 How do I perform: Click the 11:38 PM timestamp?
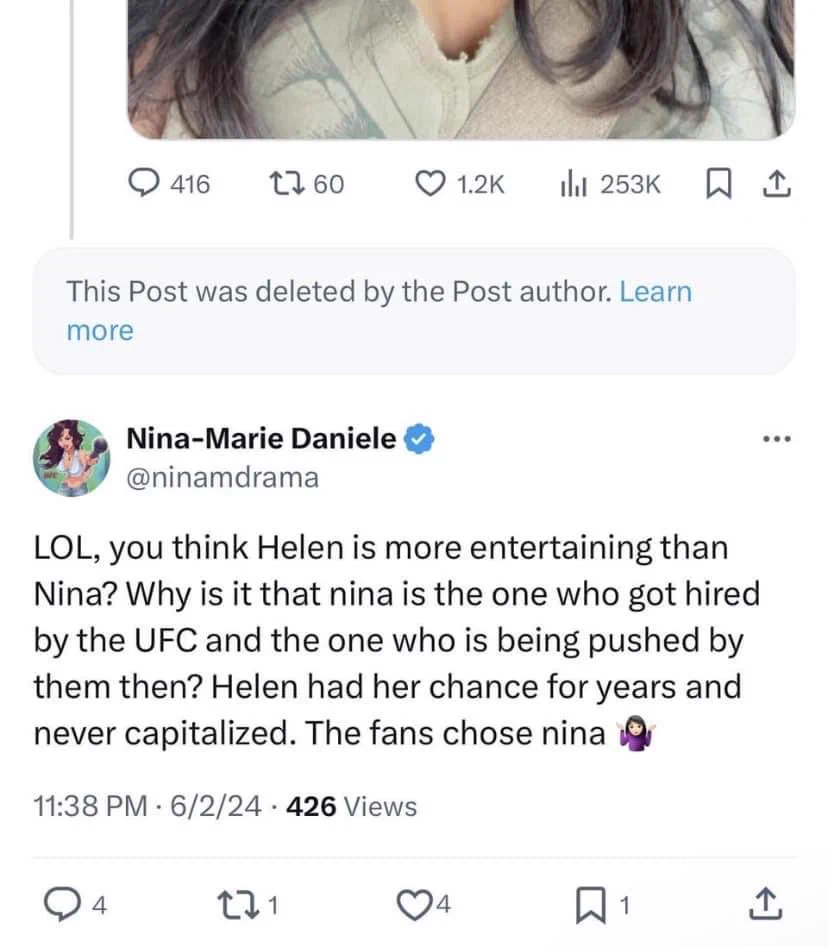90,806
